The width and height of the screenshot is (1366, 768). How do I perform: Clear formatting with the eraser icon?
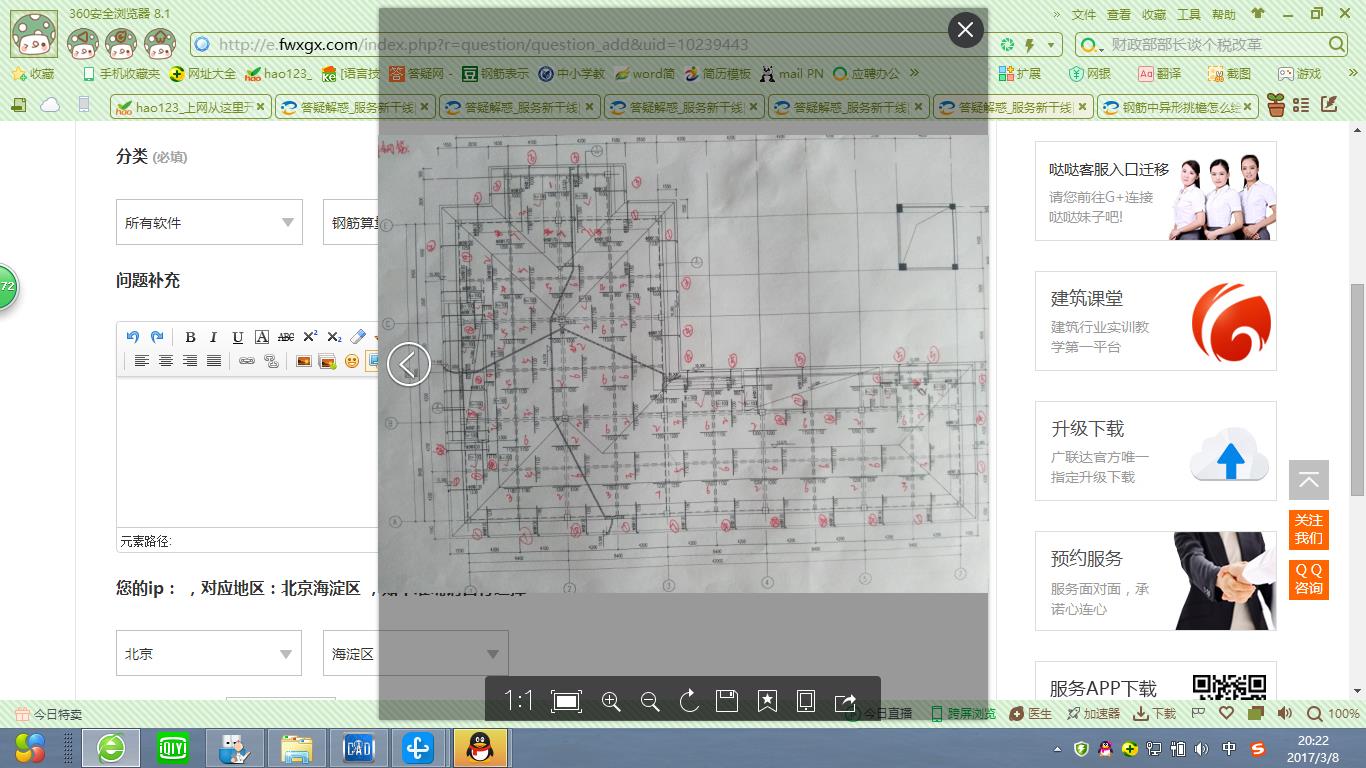358,337
